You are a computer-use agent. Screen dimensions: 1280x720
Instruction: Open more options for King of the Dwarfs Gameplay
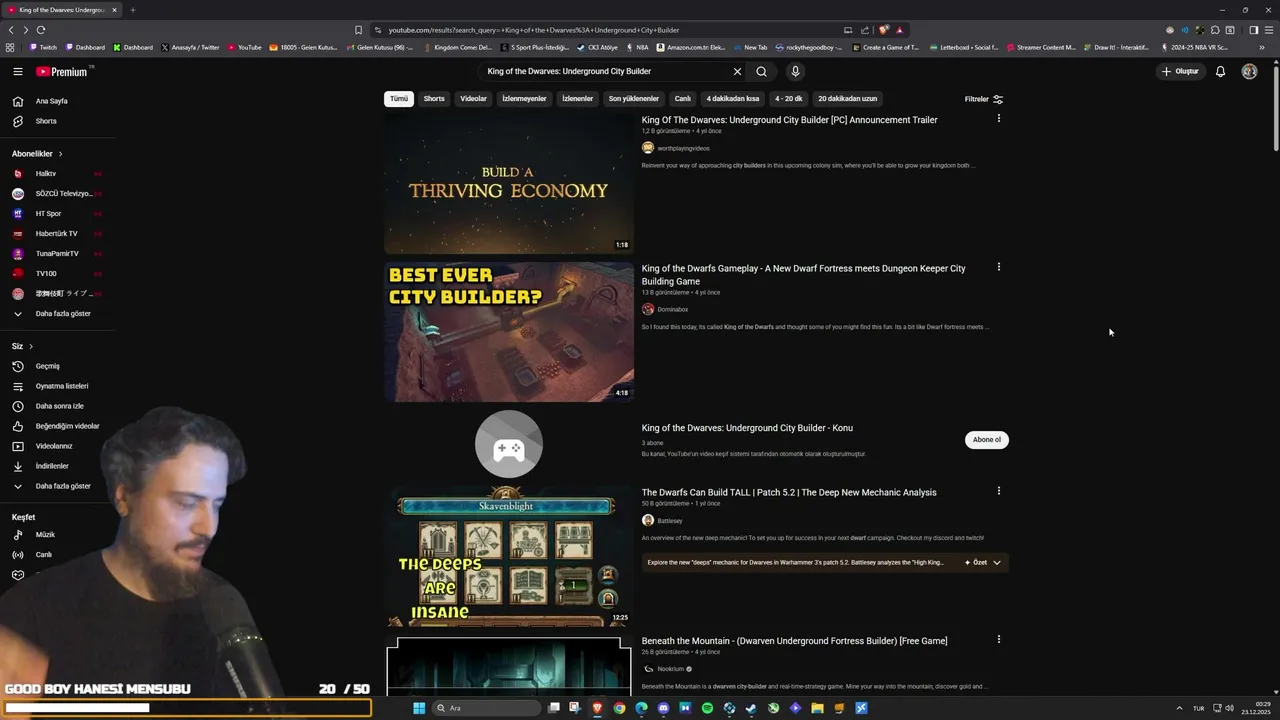coord(998,267)
